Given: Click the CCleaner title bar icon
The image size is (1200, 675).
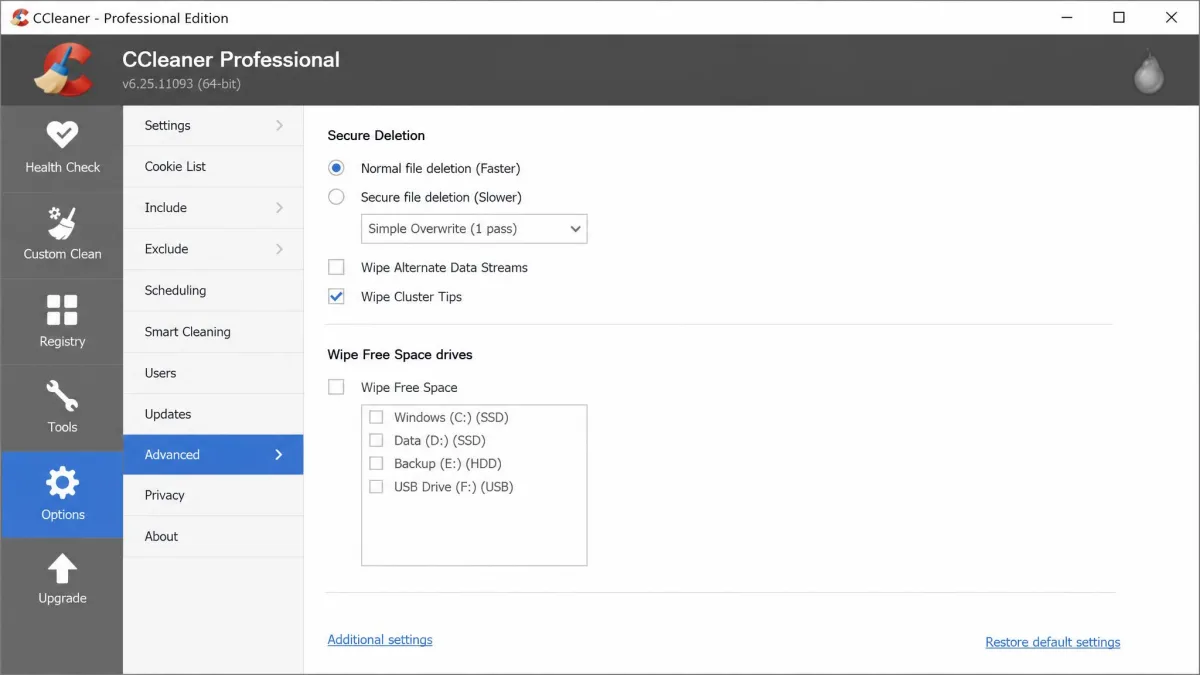Looking at the screenshot, I should click(19, 18).
